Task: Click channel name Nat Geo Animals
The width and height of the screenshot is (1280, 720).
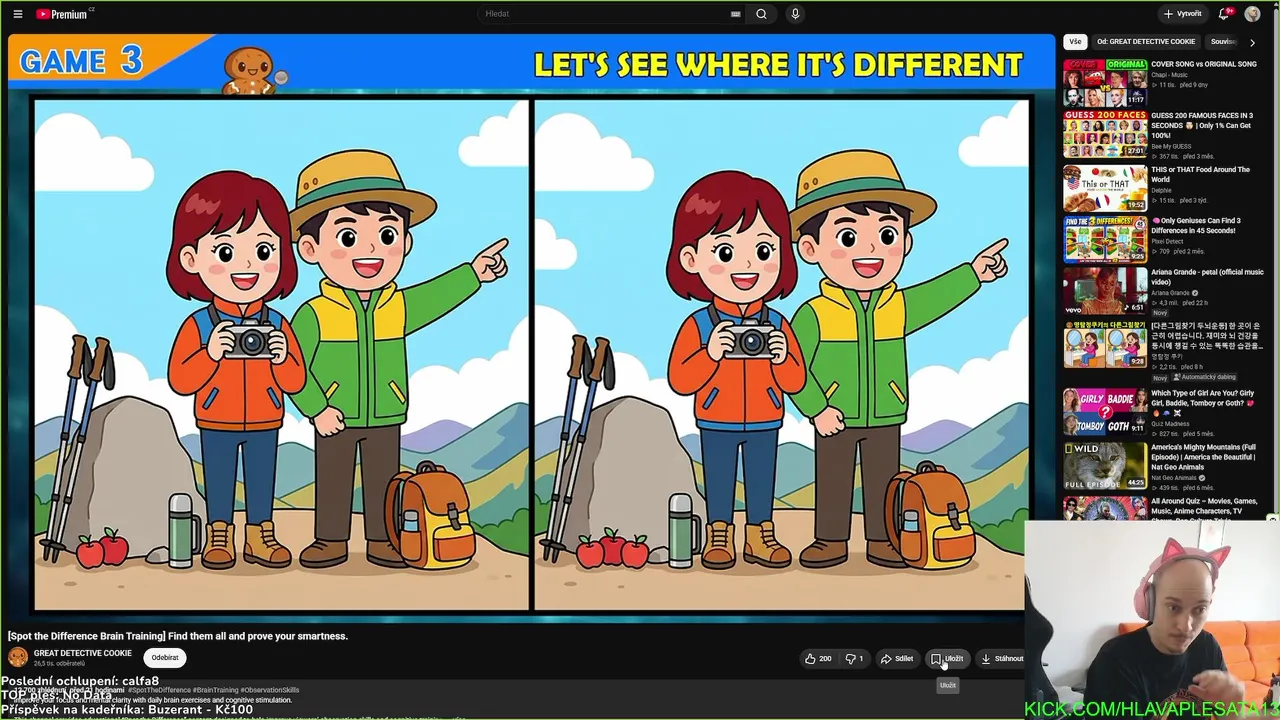Action: tap(1174, 478)
